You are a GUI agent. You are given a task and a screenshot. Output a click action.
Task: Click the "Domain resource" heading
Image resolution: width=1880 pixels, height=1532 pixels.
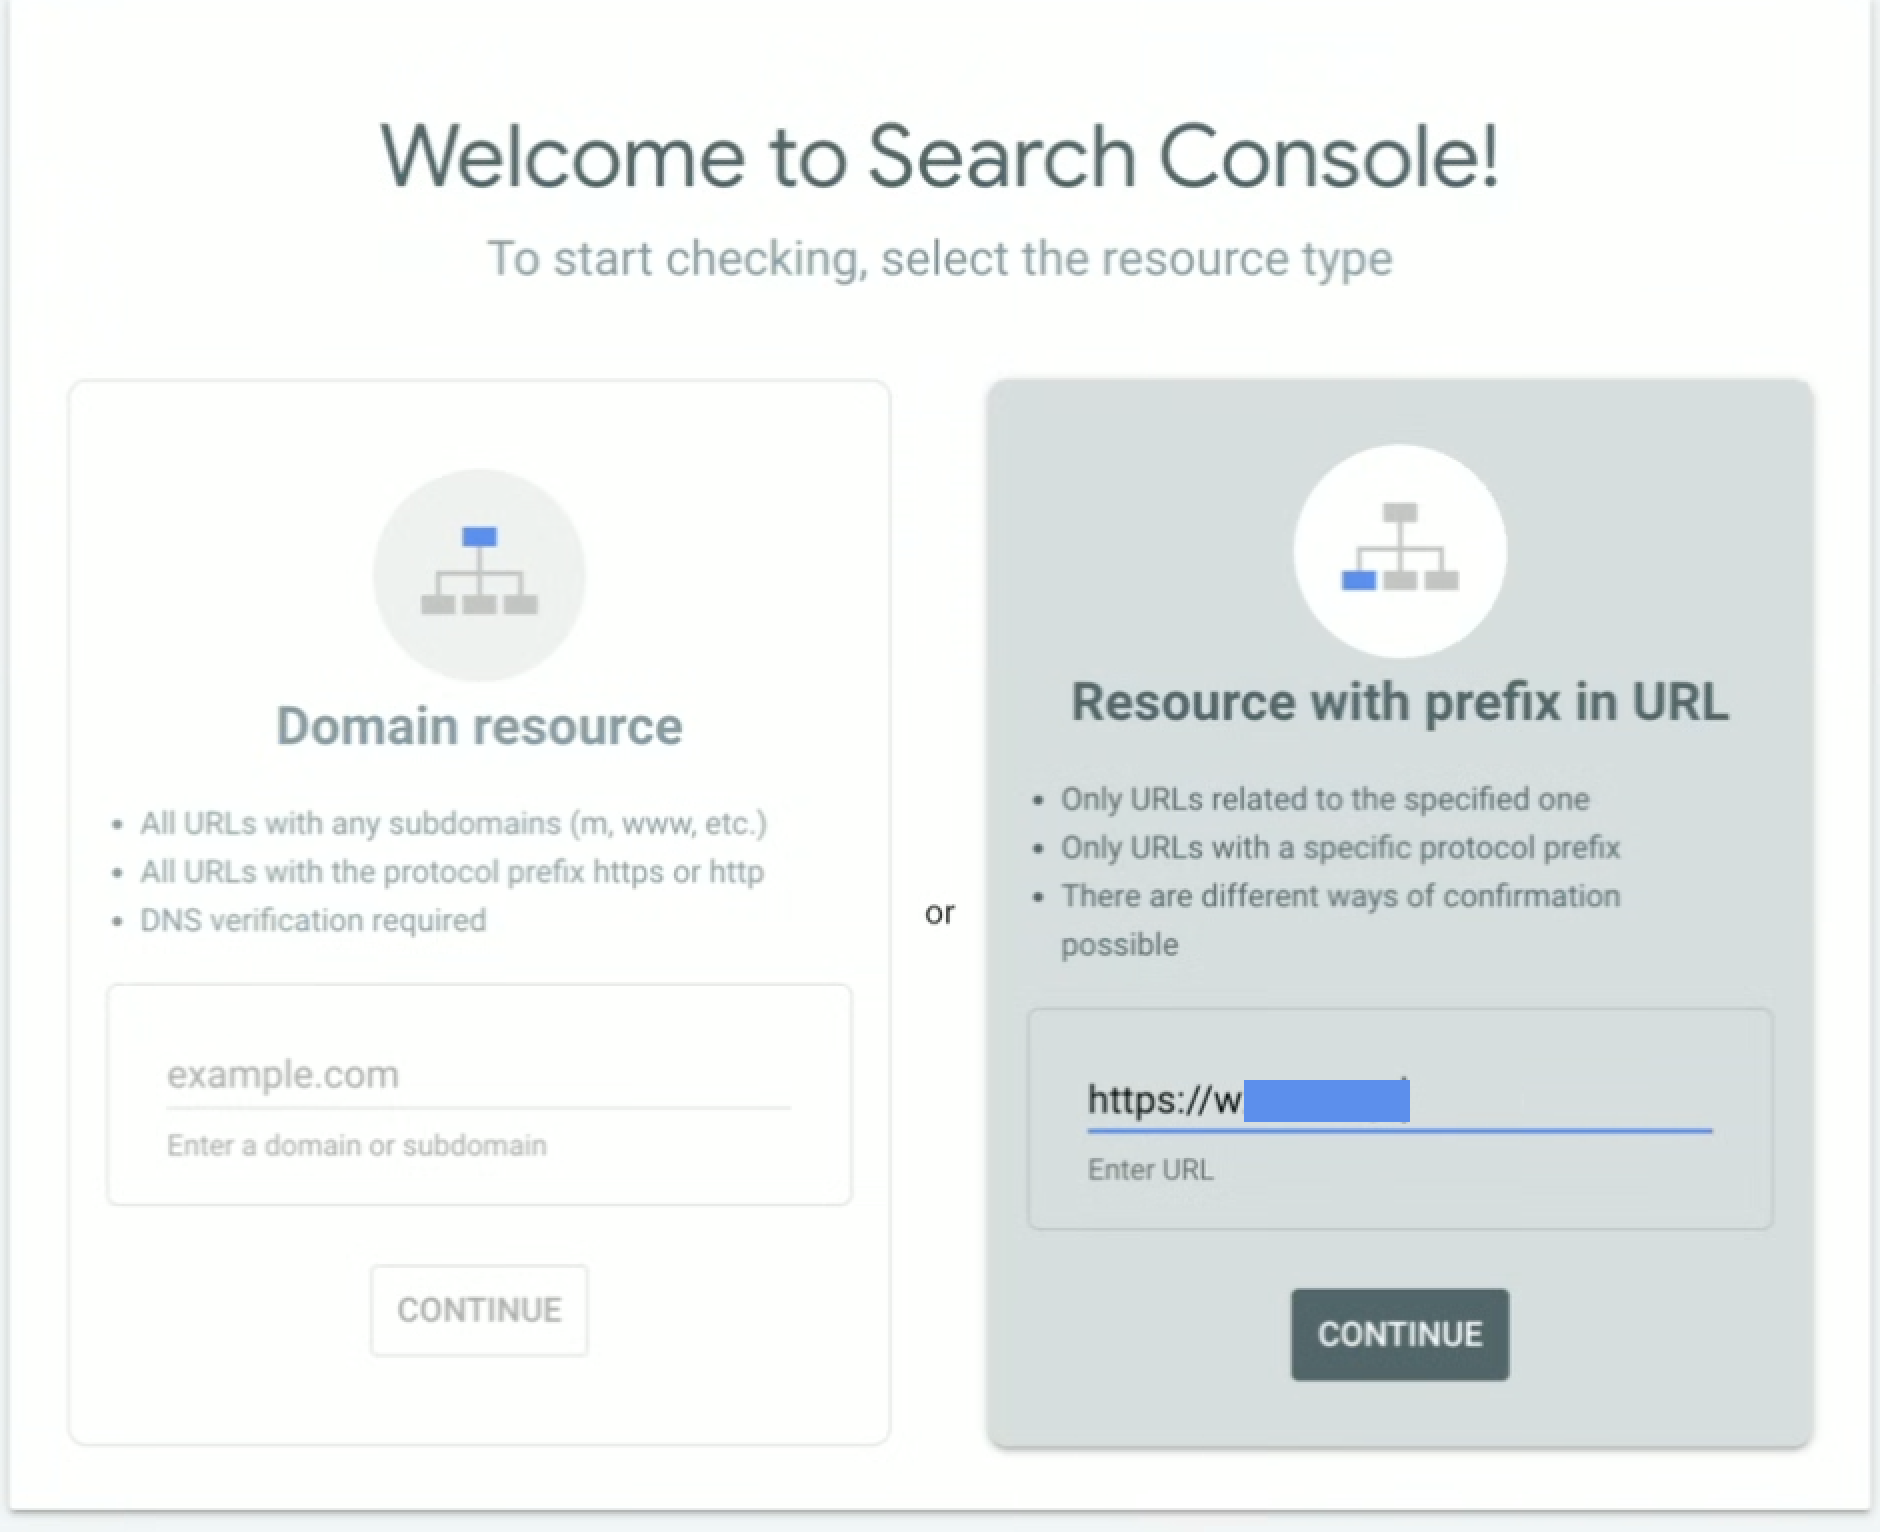tap(479, 726)
